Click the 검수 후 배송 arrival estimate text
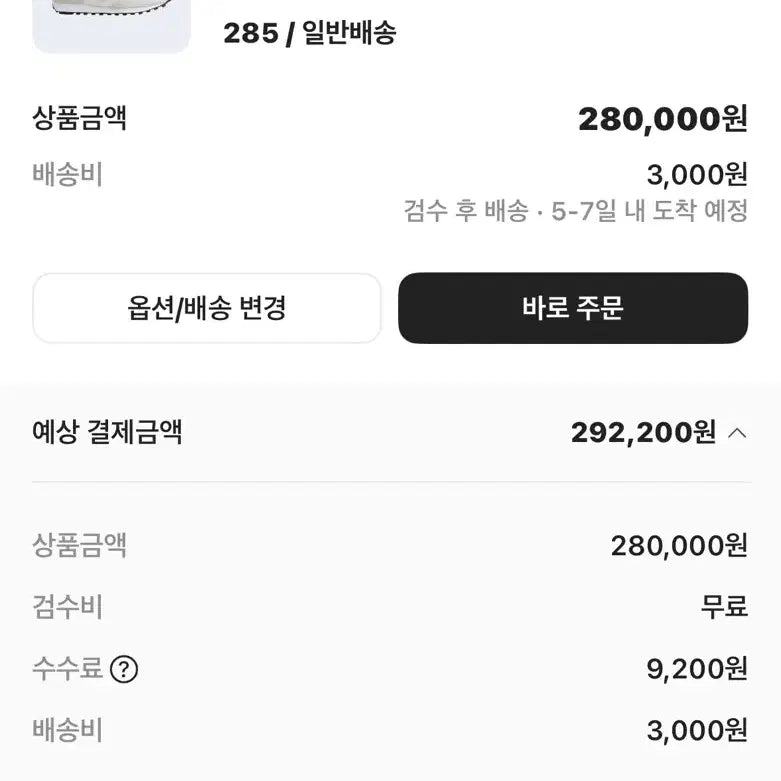The image size is (781, 781). click(x=575, y=211)
